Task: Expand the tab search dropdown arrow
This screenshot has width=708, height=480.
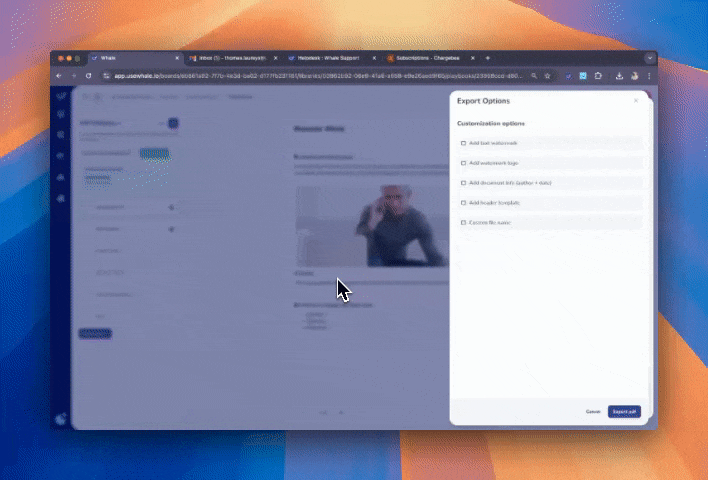Action: (650, 58)
